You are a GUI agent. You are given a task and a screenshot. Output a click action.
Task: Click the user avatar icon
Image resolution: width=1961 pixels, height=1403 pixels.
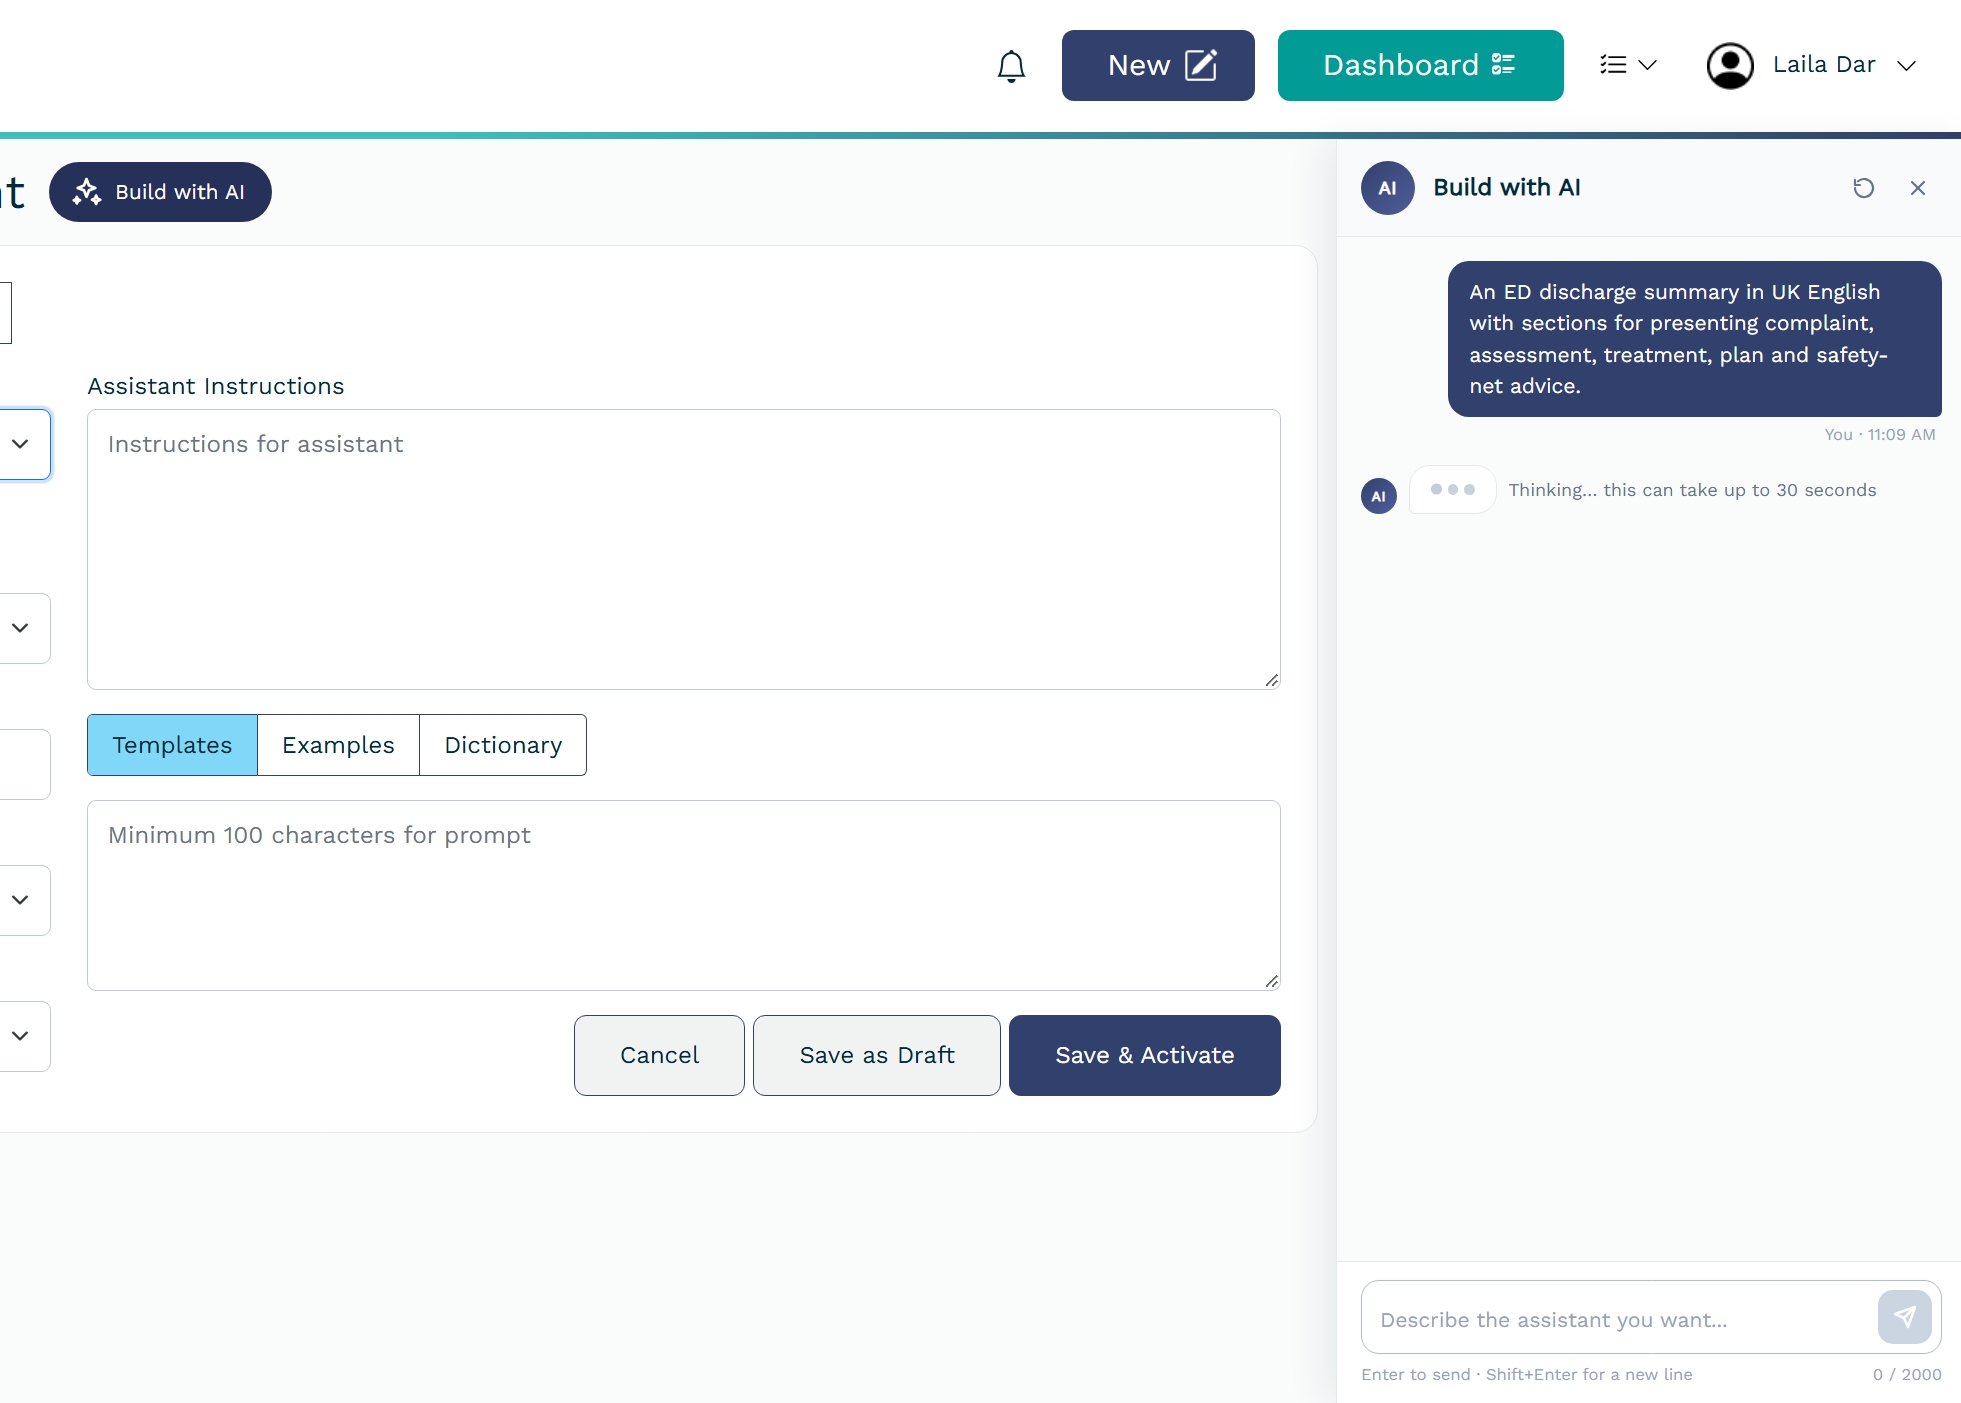point(1730,65)
